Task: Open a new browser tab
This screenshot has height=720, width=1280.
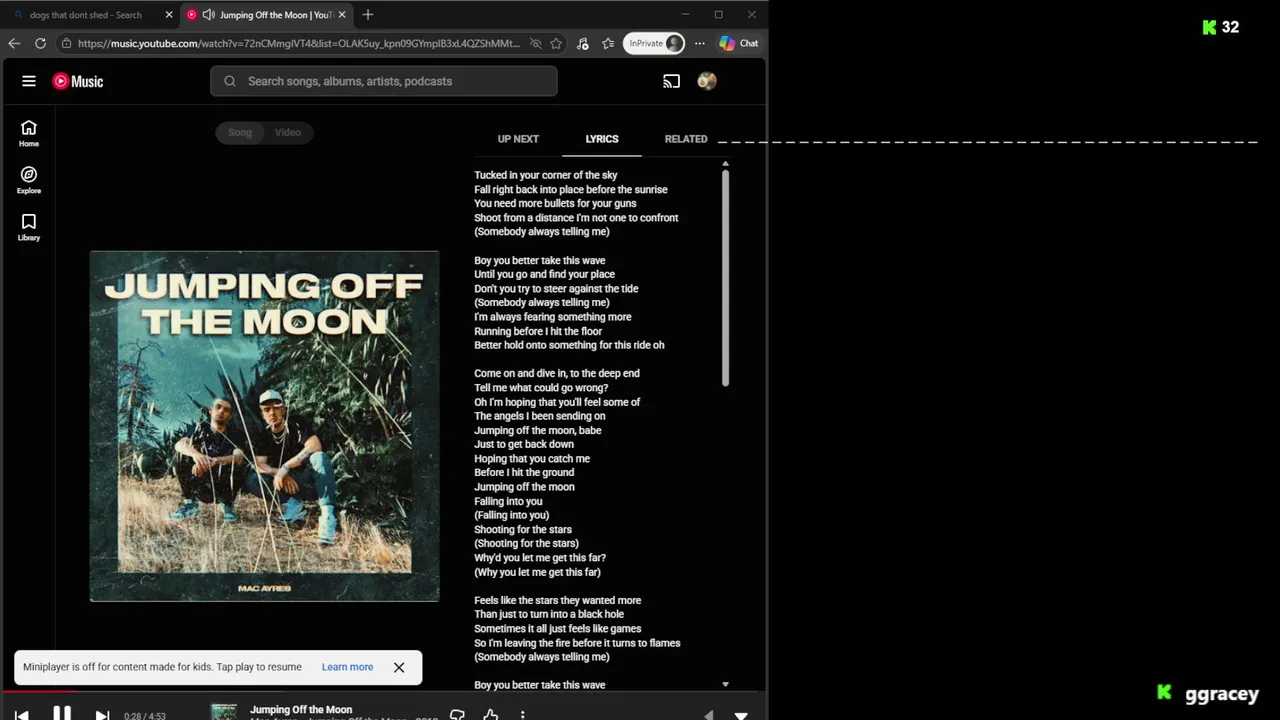Action: coord(368,15)
